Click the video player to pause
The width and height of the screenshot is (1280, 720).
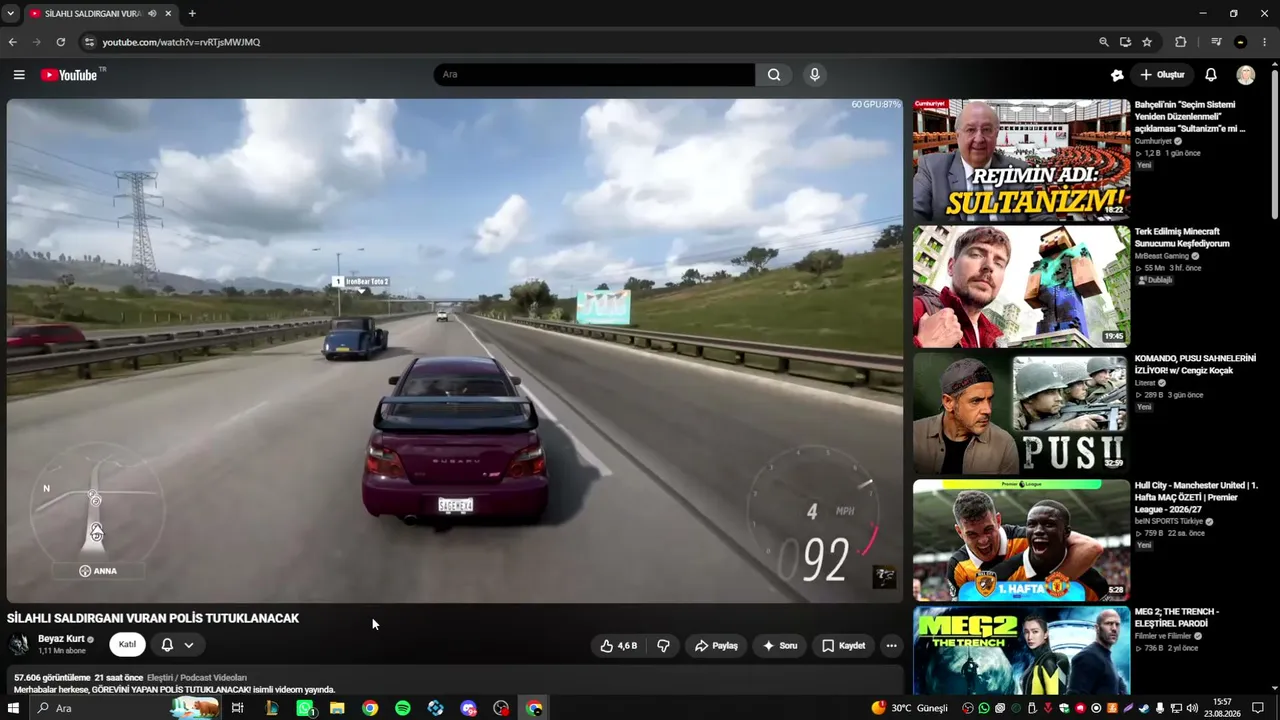pyautogui.click(x=455, y=350)
